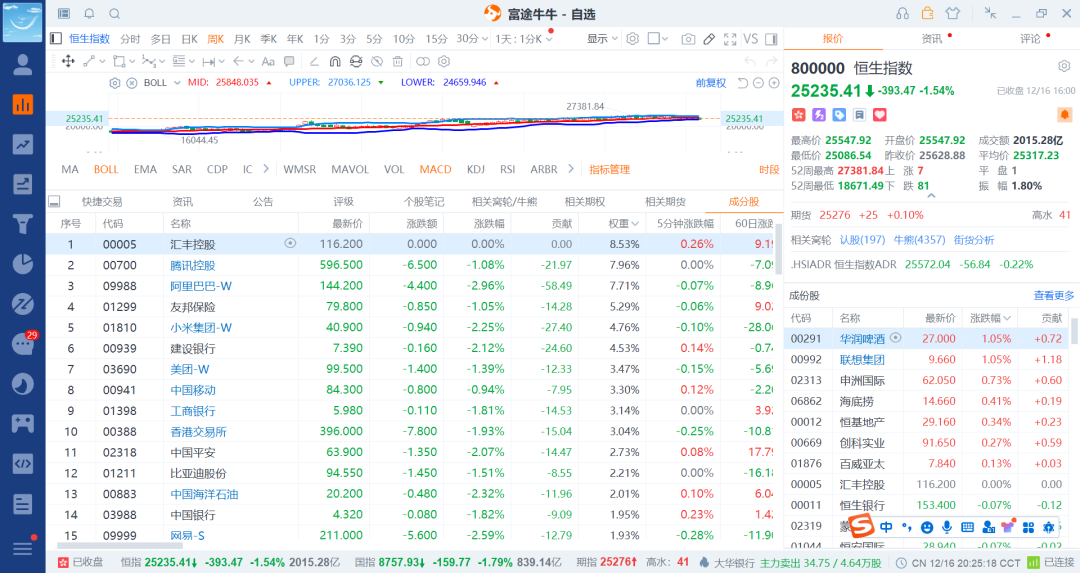Open the stock screener funnel sidebar icon
Image resolution: width=1080 pixels, height=573 pixels.
coord(23,224)
